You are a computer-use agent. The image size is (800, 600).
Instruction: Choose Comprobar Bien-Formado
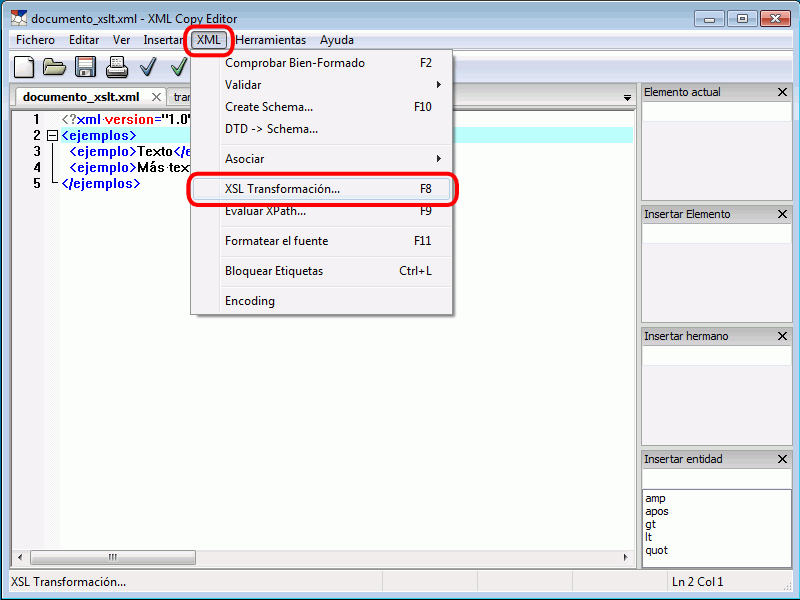322,63
